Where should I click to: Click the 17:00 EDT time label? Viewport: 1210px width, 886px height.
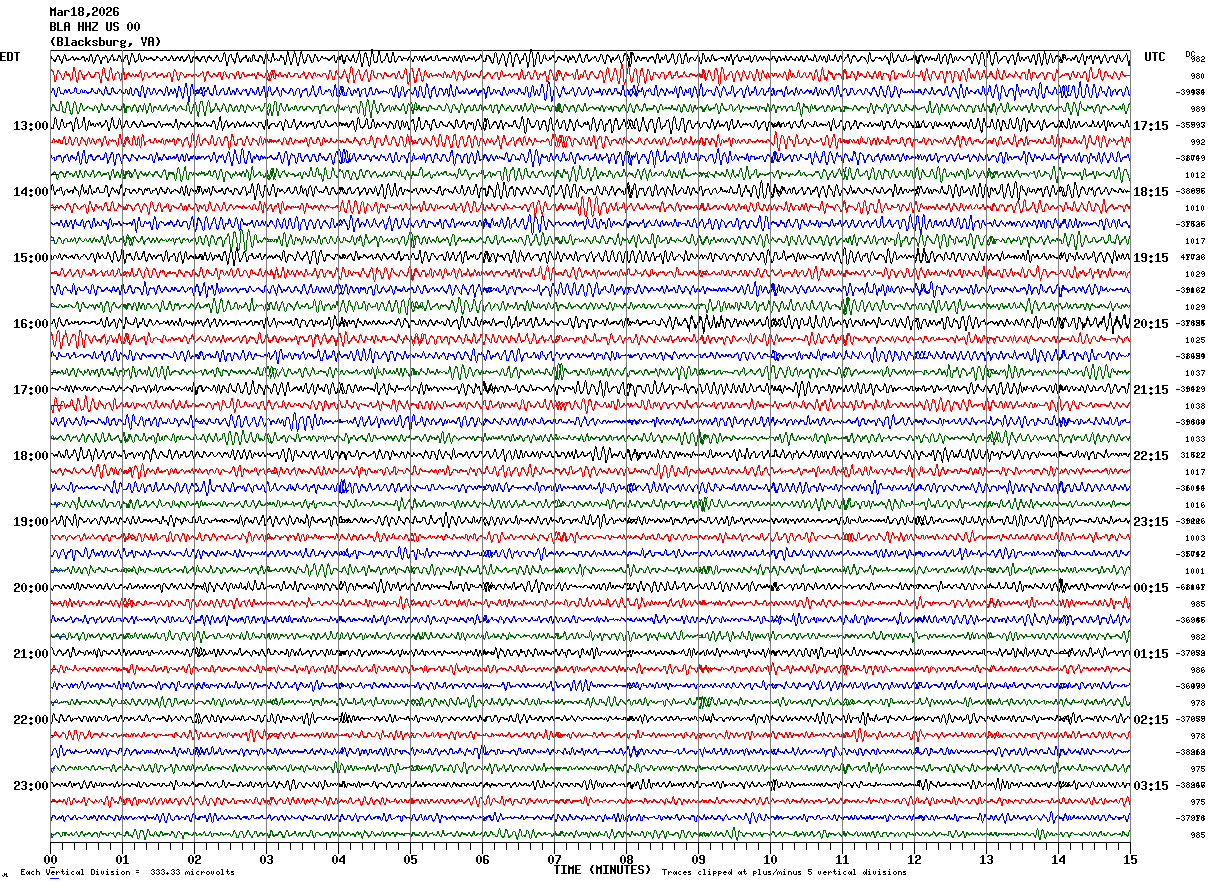30,390
